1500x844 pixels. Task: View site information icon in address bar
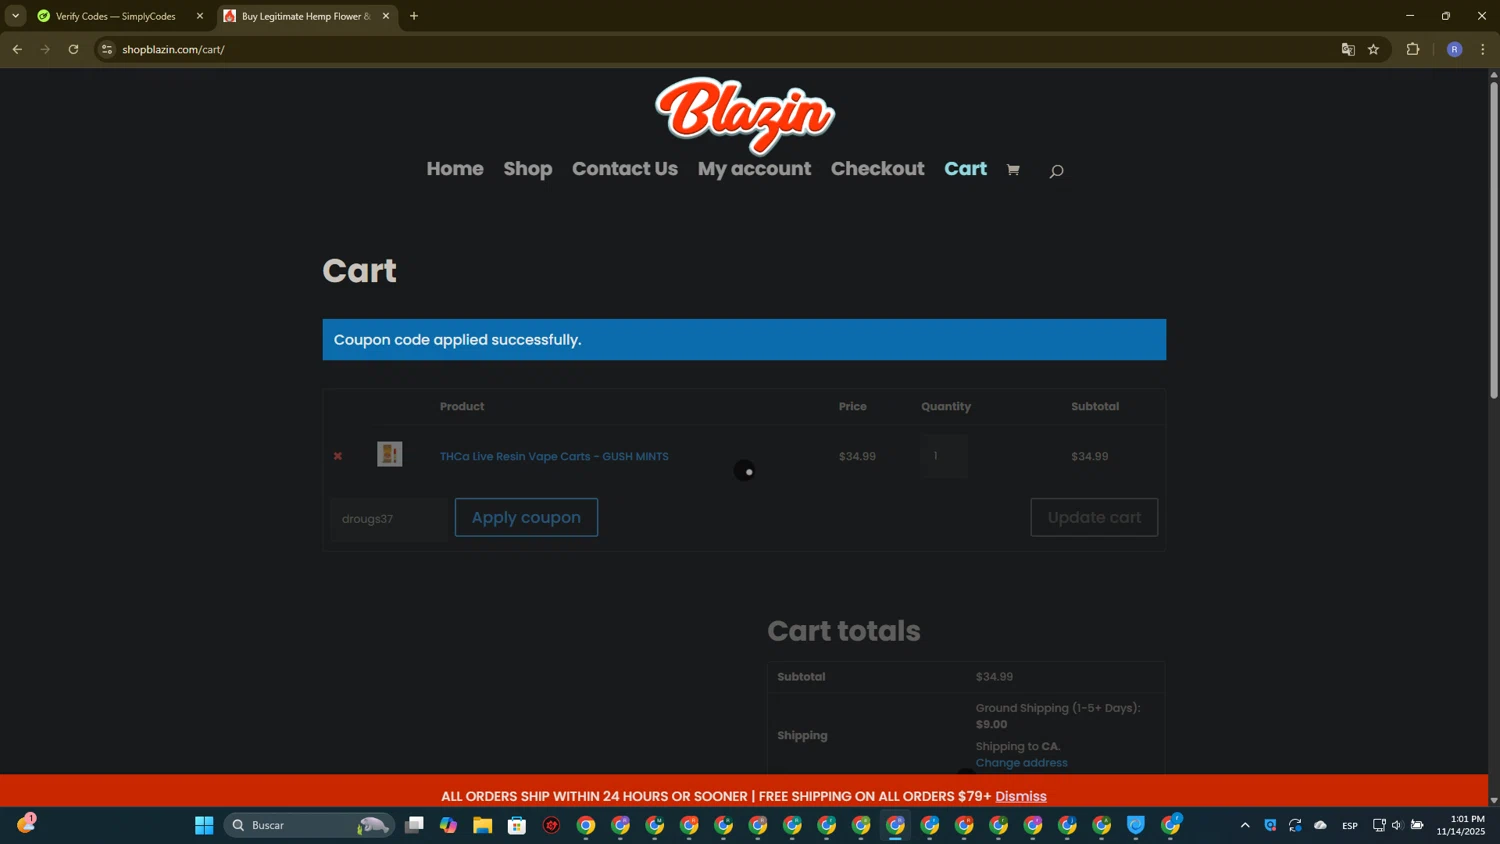point(107,49)
